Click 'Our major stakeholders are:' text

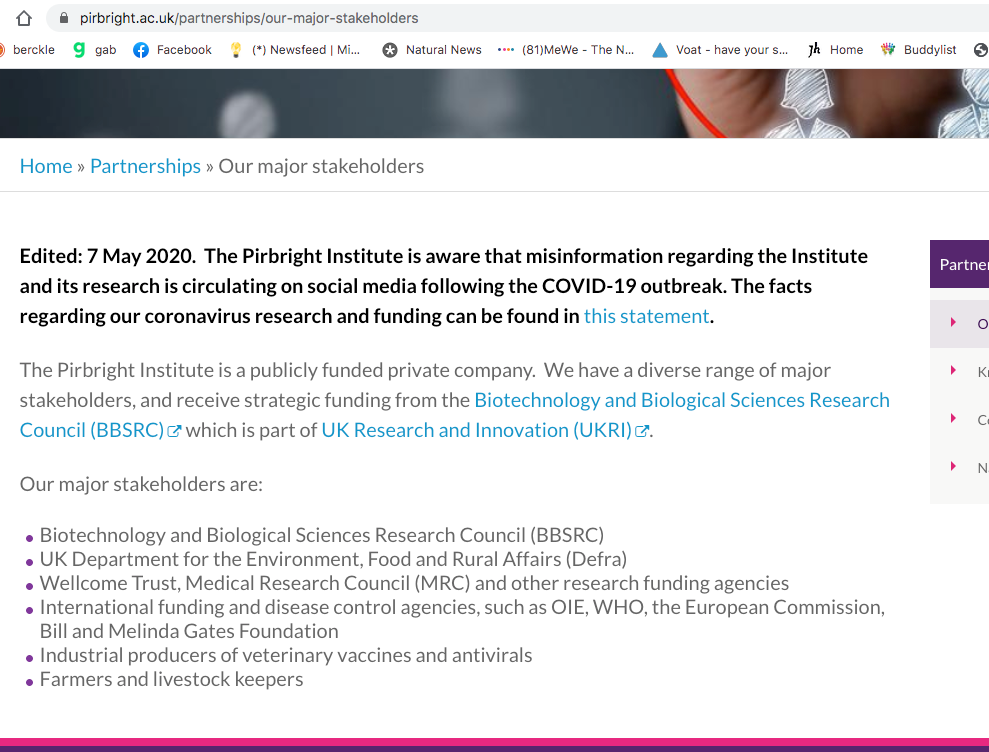(x=141, y=484)
